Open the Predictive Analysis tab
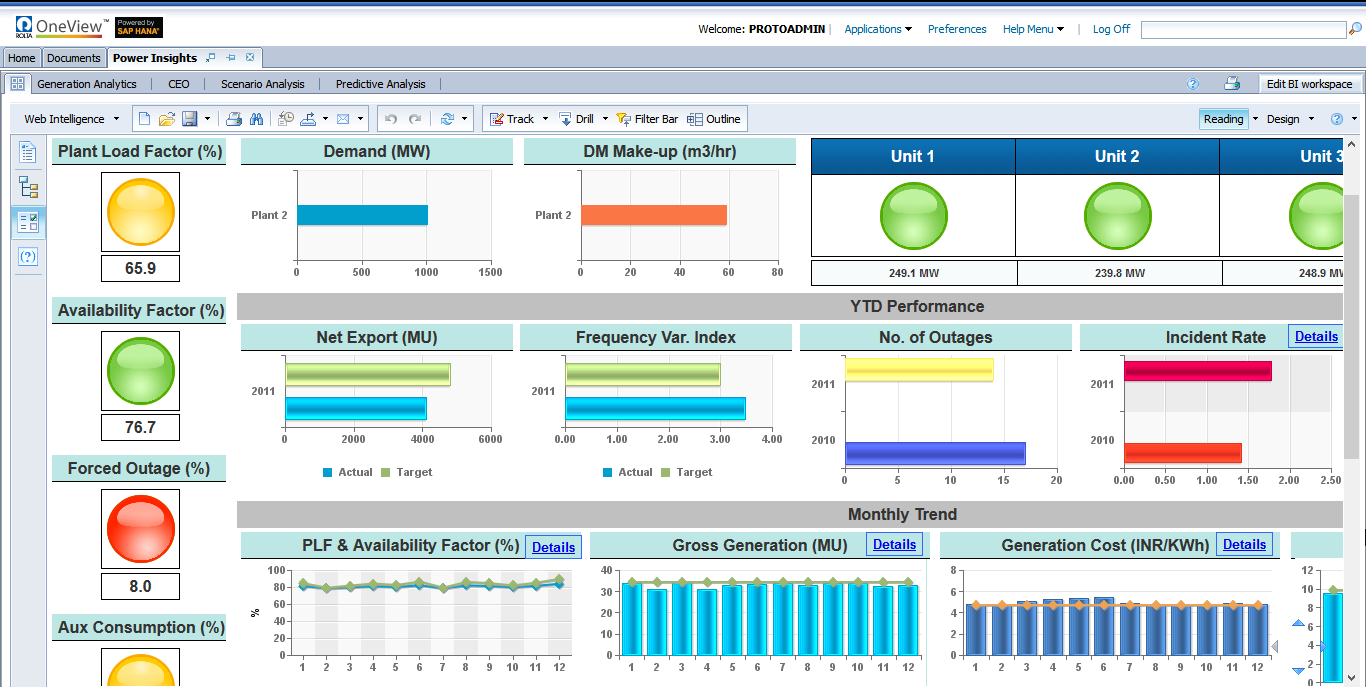The image size is (1366, 687). (x=381, y=84)
